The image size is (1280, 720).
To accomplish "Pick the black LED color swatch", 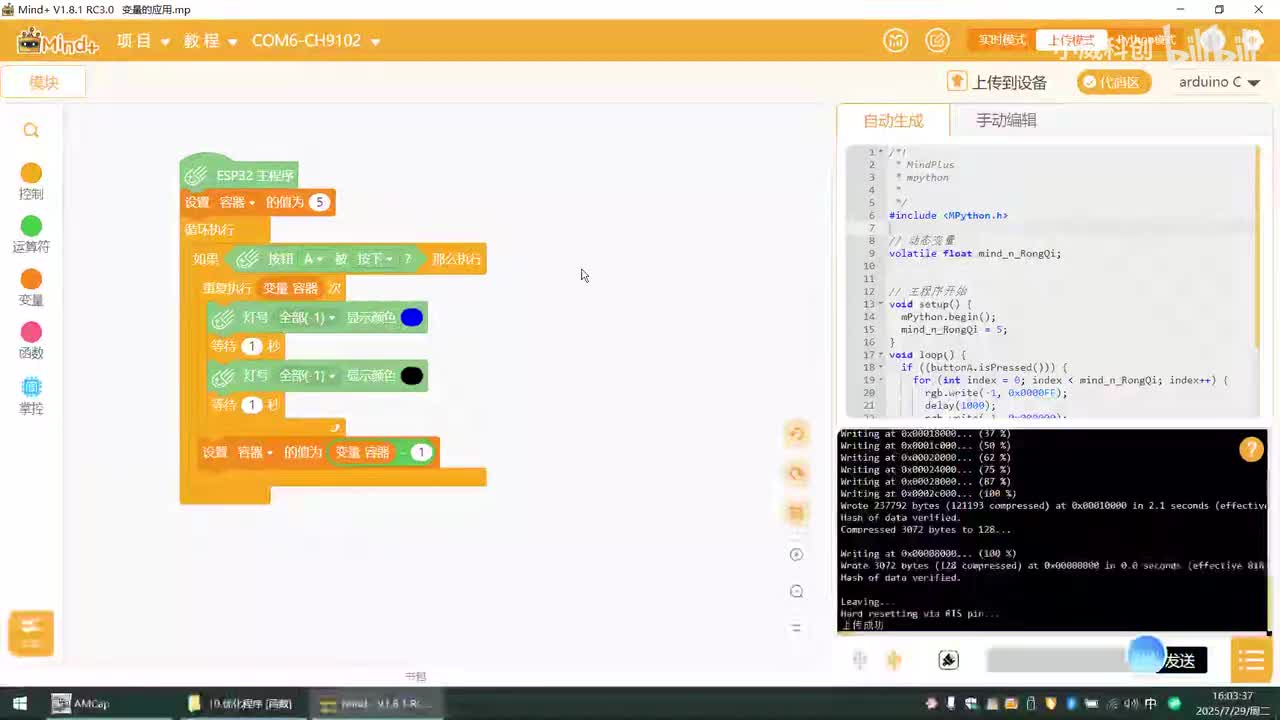I will click(412, 376).
